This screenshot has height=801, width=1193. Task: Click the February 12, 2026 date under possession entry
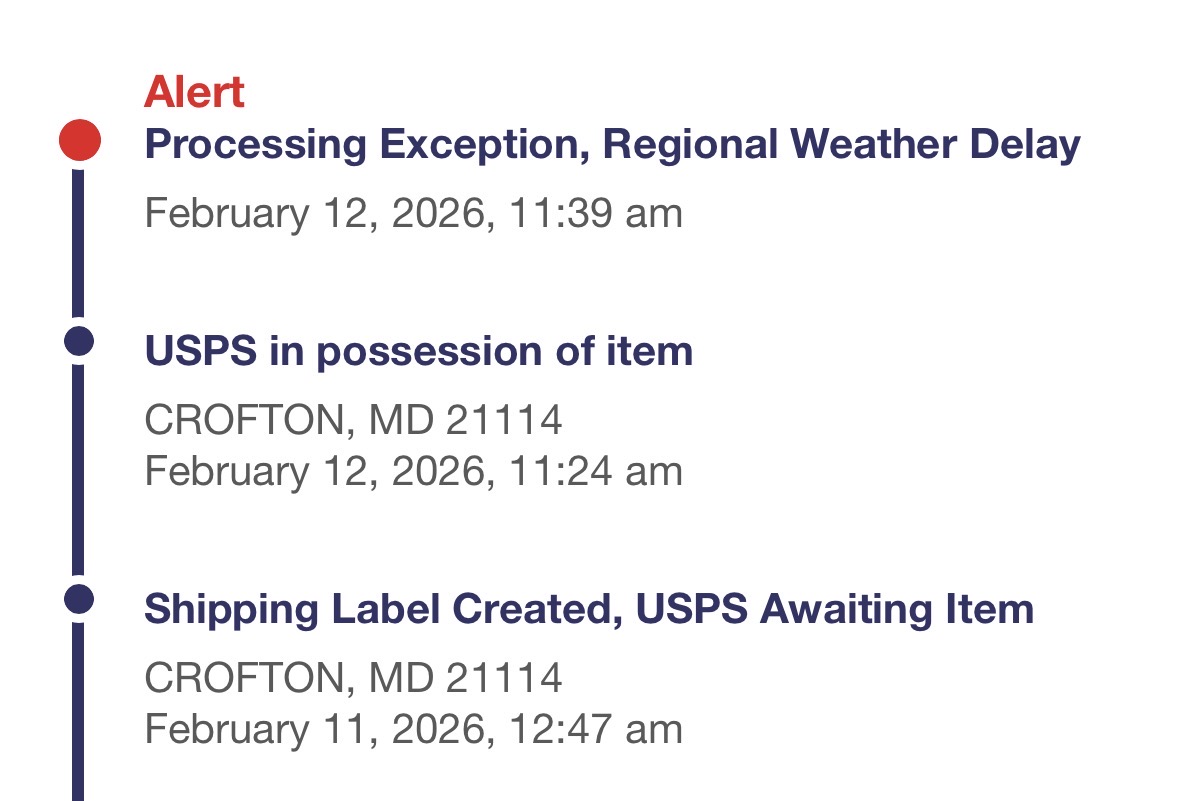point(318,471)
